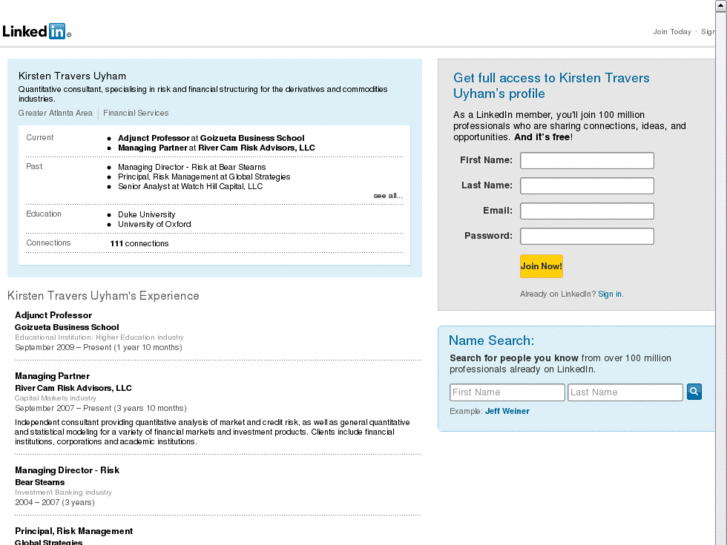727x545 pixels.
Task: Open the Jeff Weiner example link
Action: [x=507, y=411]
